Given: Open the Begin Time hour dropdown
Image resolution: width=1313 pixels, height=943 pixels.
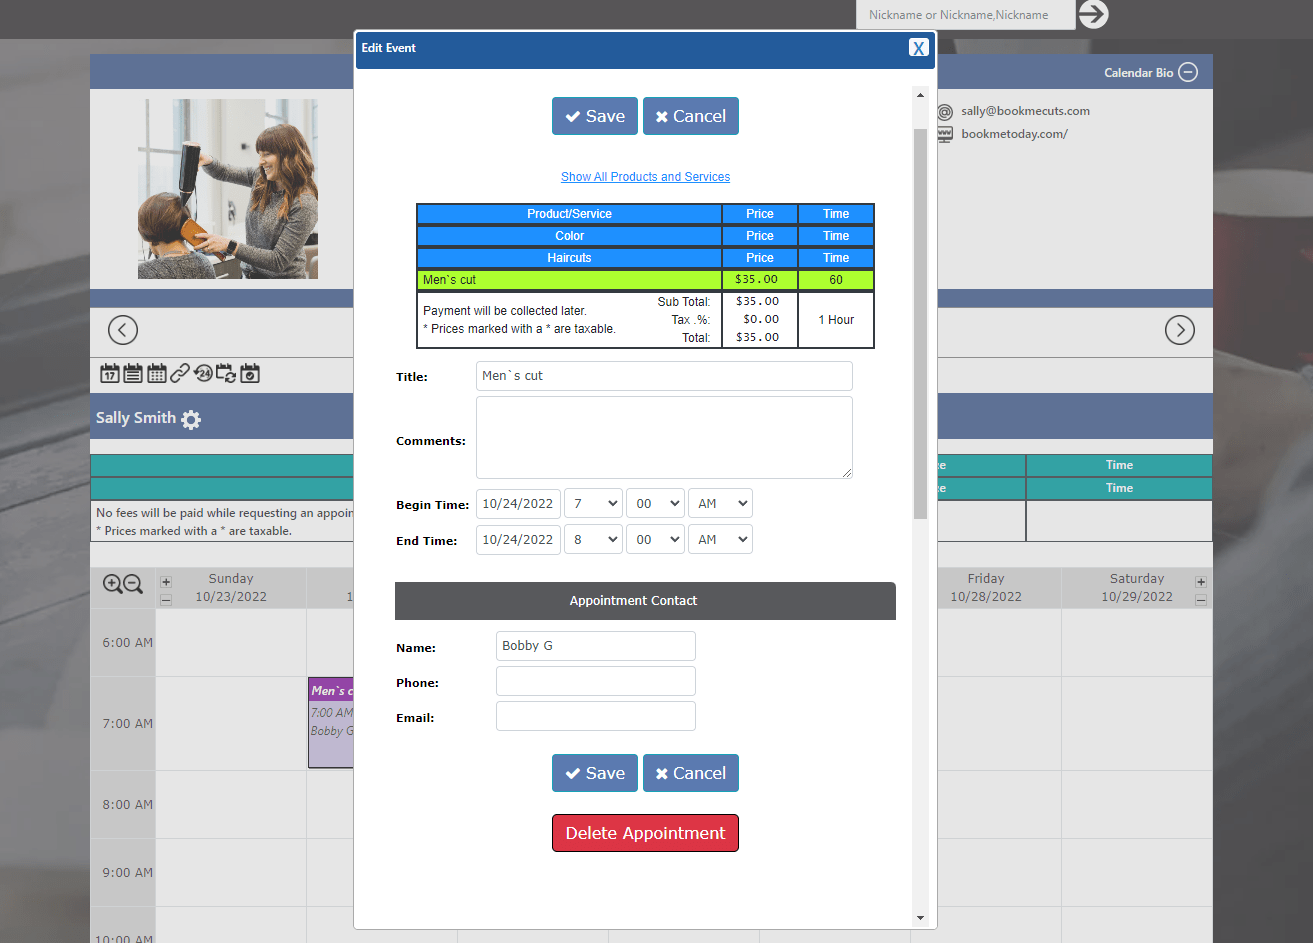Looking at the screenshot, I should coord(593,504).
